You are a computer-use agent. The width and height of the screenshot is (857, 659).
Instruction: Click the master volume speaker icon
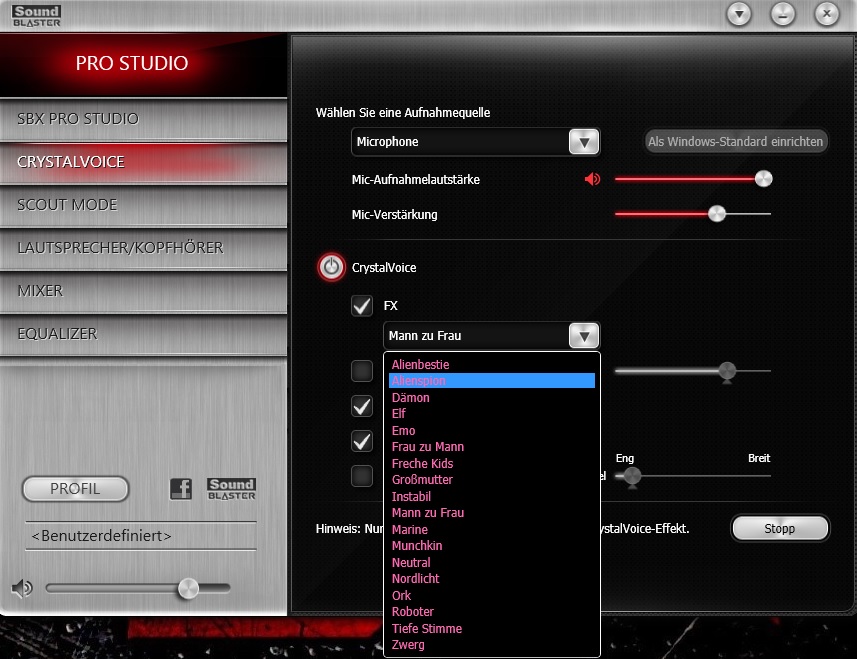tap(22, 589)
